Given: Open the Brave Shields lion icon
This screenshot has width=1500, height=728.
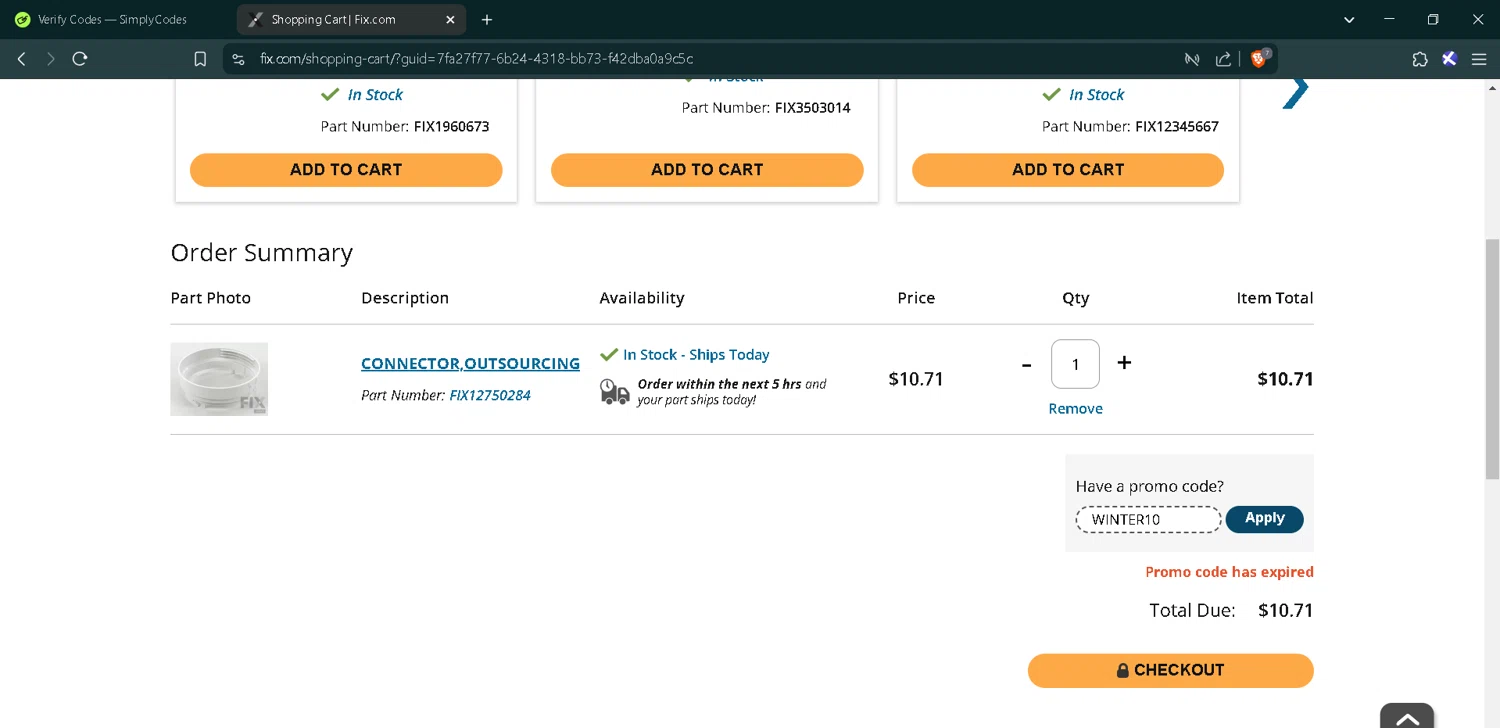Looking at the screenshot, I should [1258, 59].
